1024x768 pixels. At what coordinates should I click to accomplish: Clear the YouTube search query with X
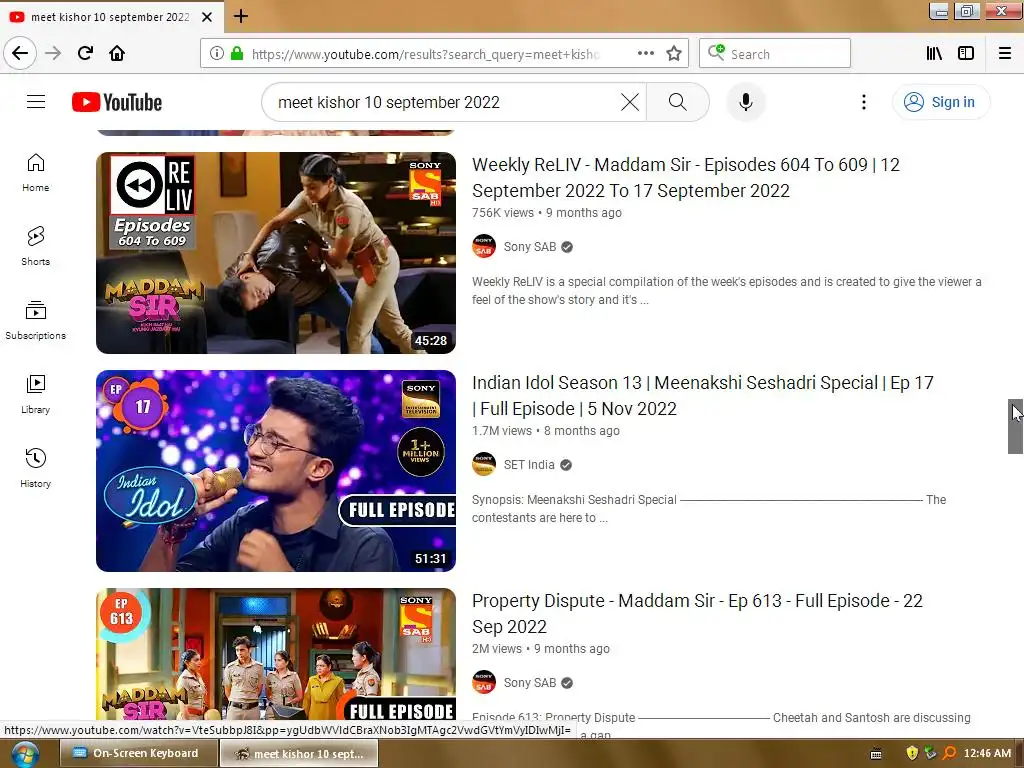click(630, 102)
